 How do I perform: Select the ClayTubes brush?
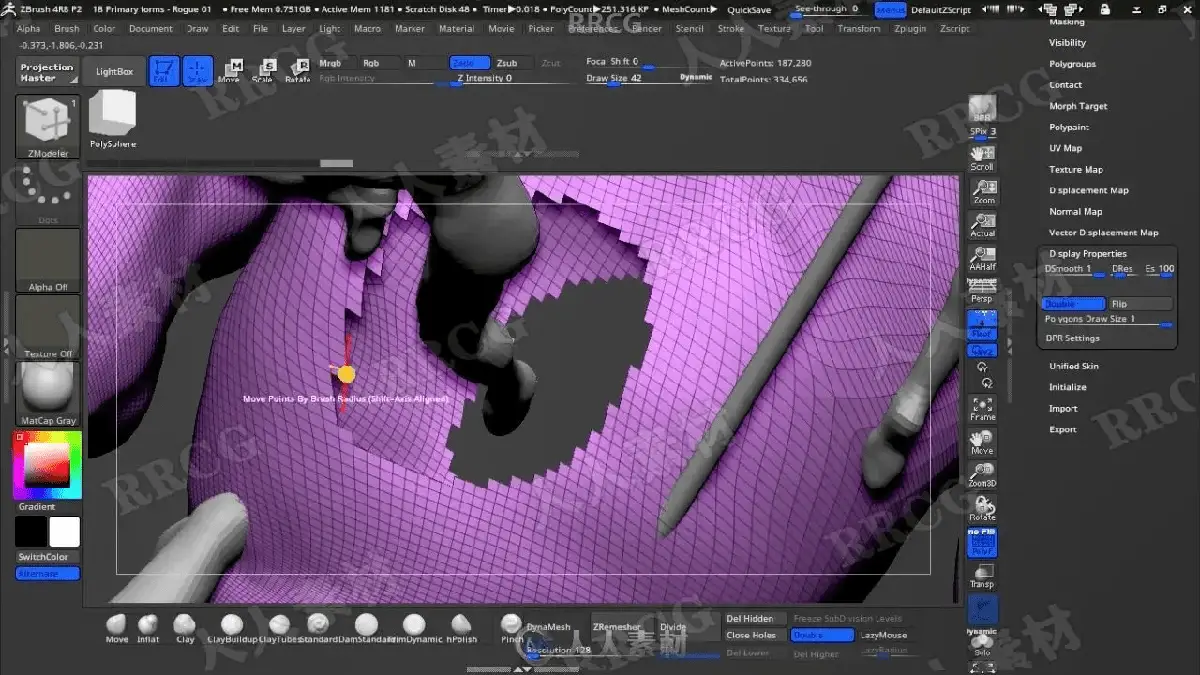(279, 628)
